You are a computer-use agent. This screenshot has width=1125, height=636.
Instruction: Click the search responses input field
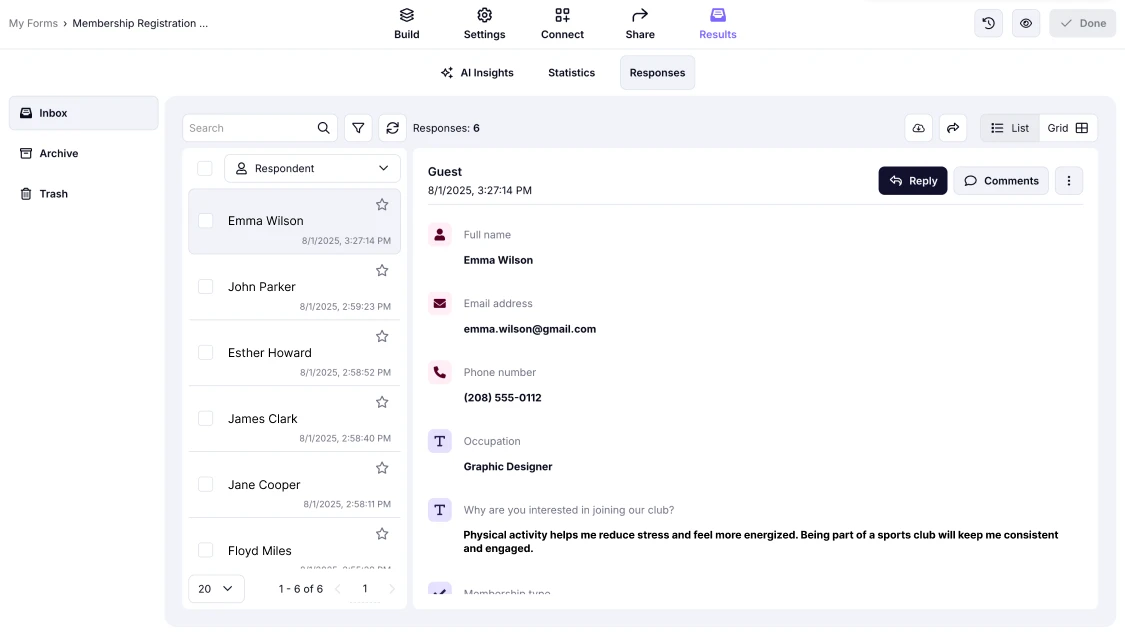255,128
